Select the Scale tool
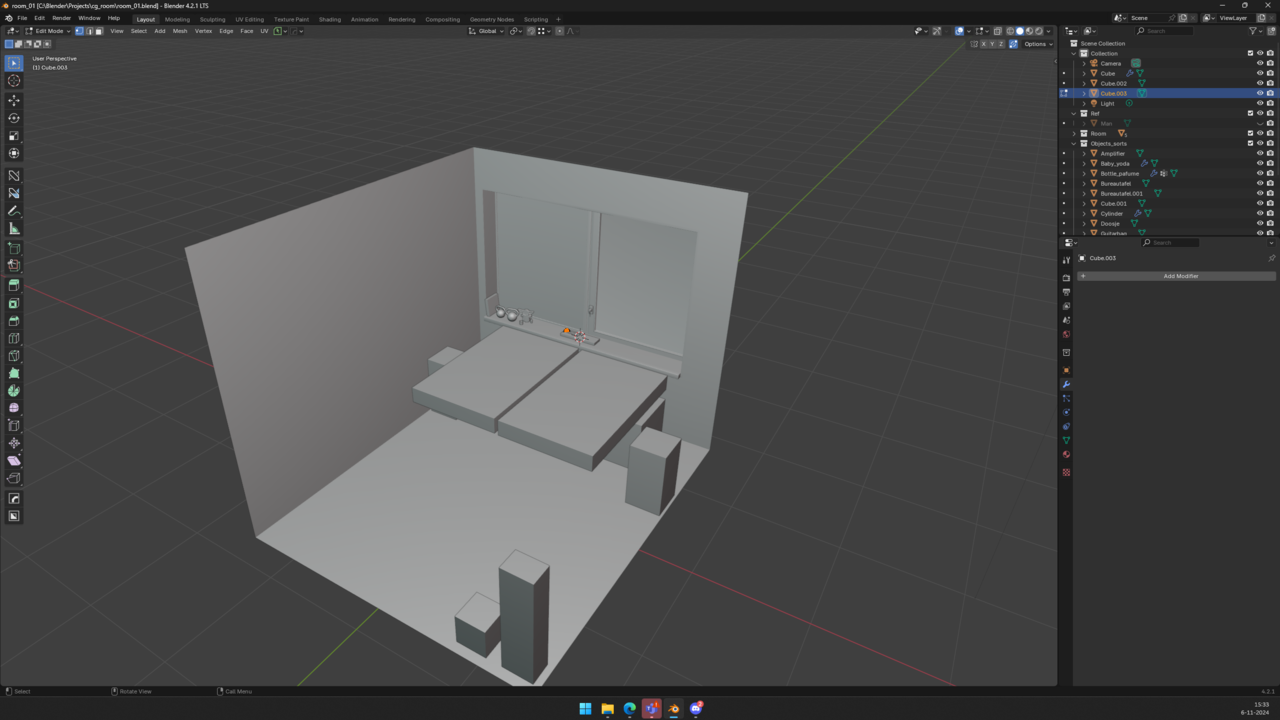 click(x=14, y=136)
